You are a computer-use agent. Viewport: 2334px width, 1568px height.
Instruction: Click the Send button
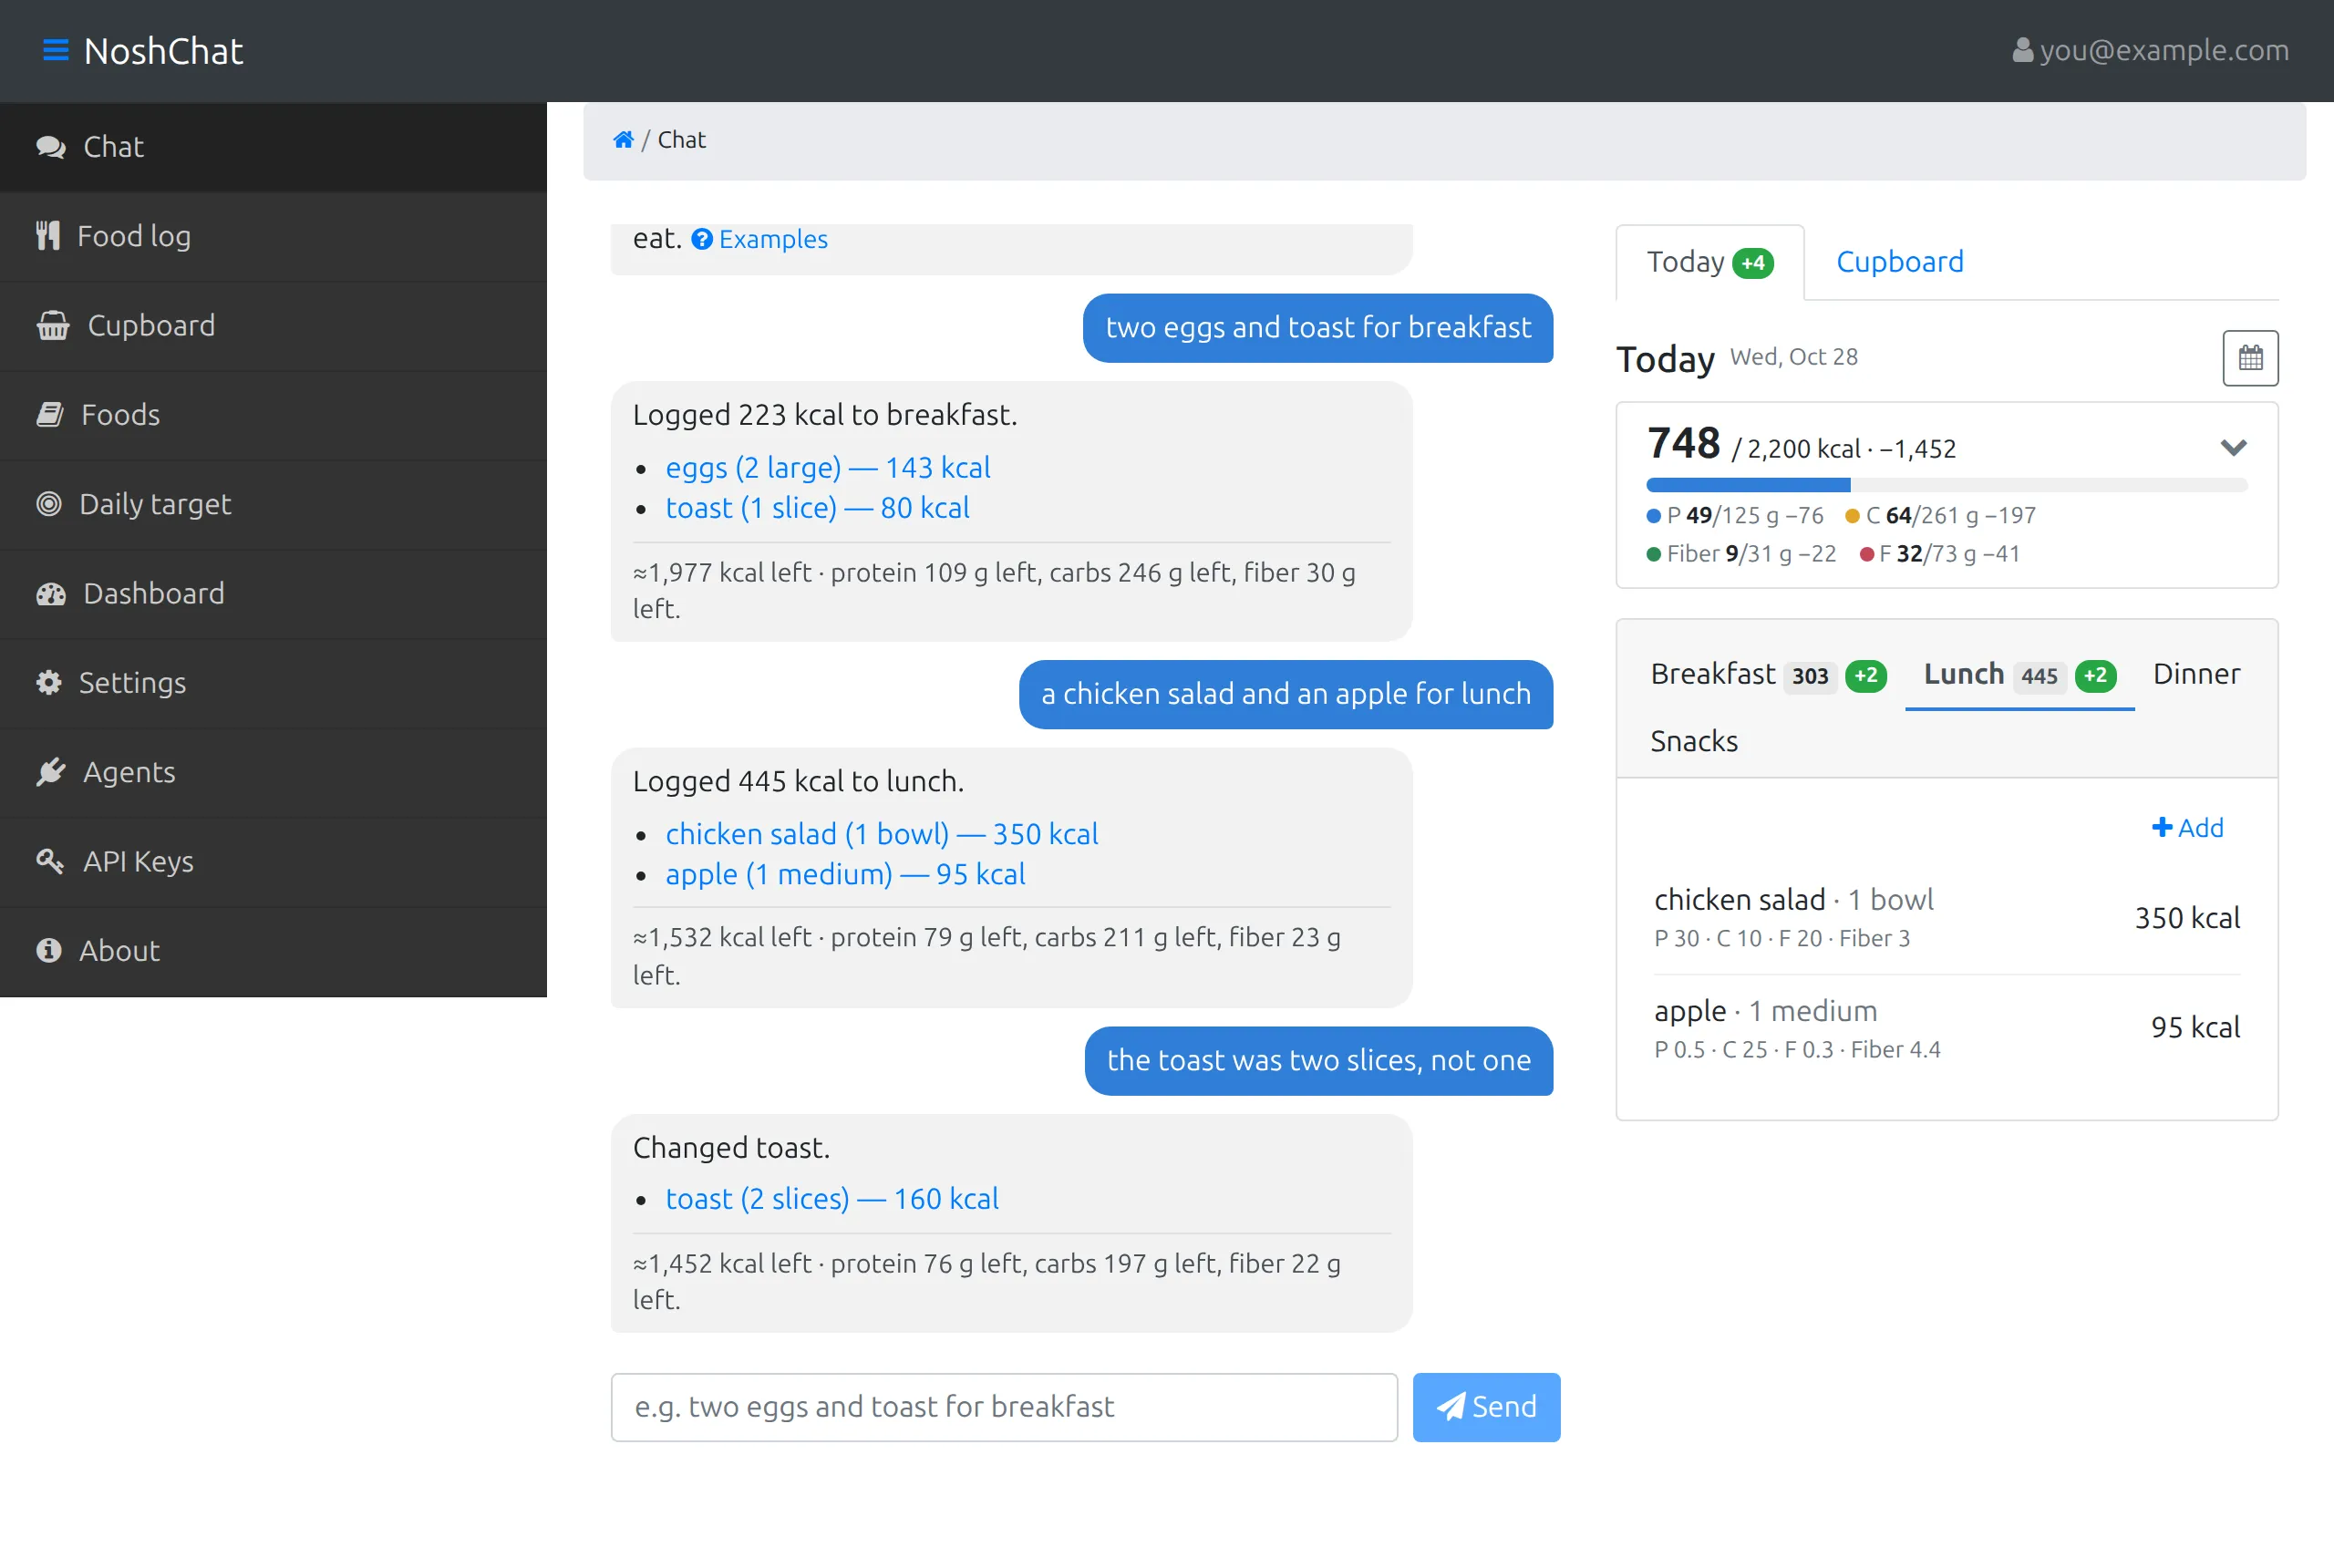click(x=1486, y=1407)
